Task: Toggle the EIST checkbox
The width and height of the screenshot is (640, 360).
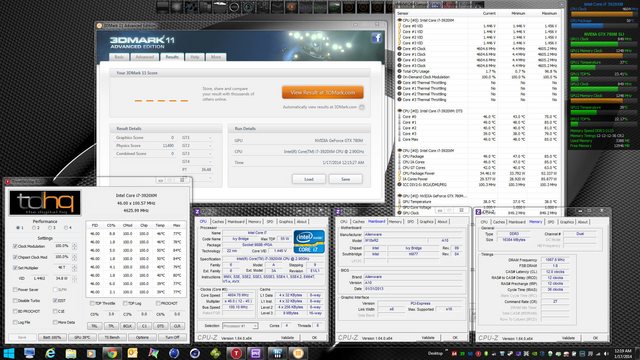Action: [x=55, y=300]
